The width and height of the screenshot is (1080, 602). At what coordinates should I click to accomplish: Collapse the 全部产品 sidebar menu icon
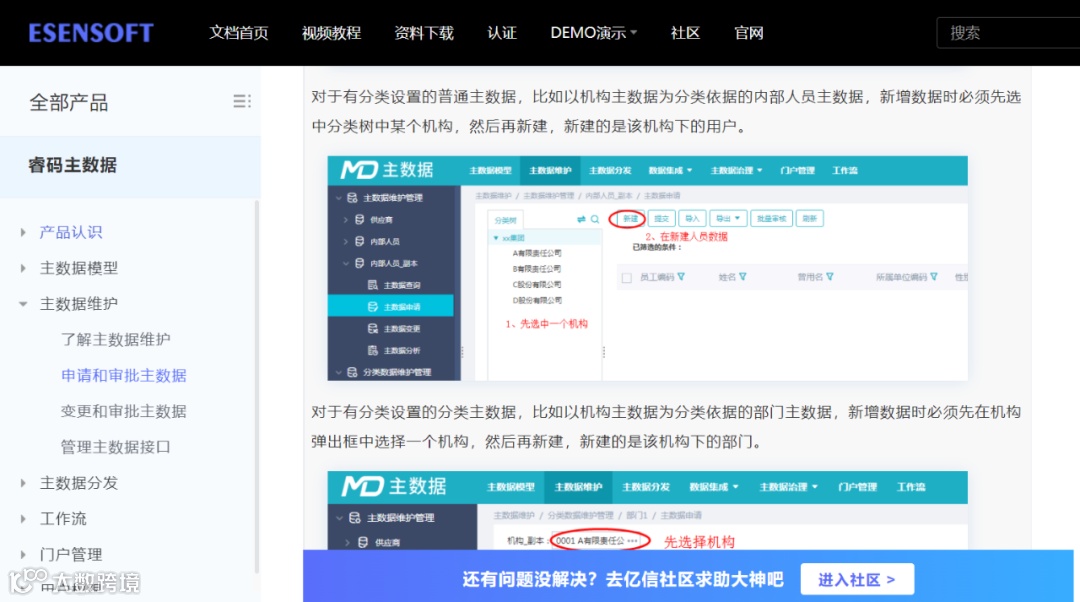tap(242, 102)
